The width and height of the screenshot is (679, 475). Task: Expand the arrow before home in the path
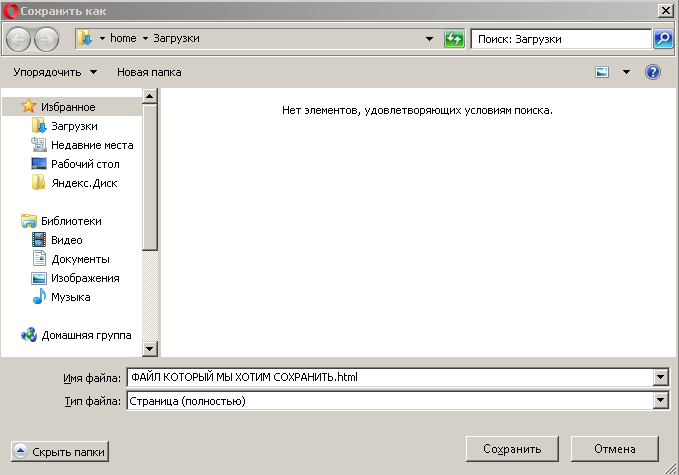[103, 39]
